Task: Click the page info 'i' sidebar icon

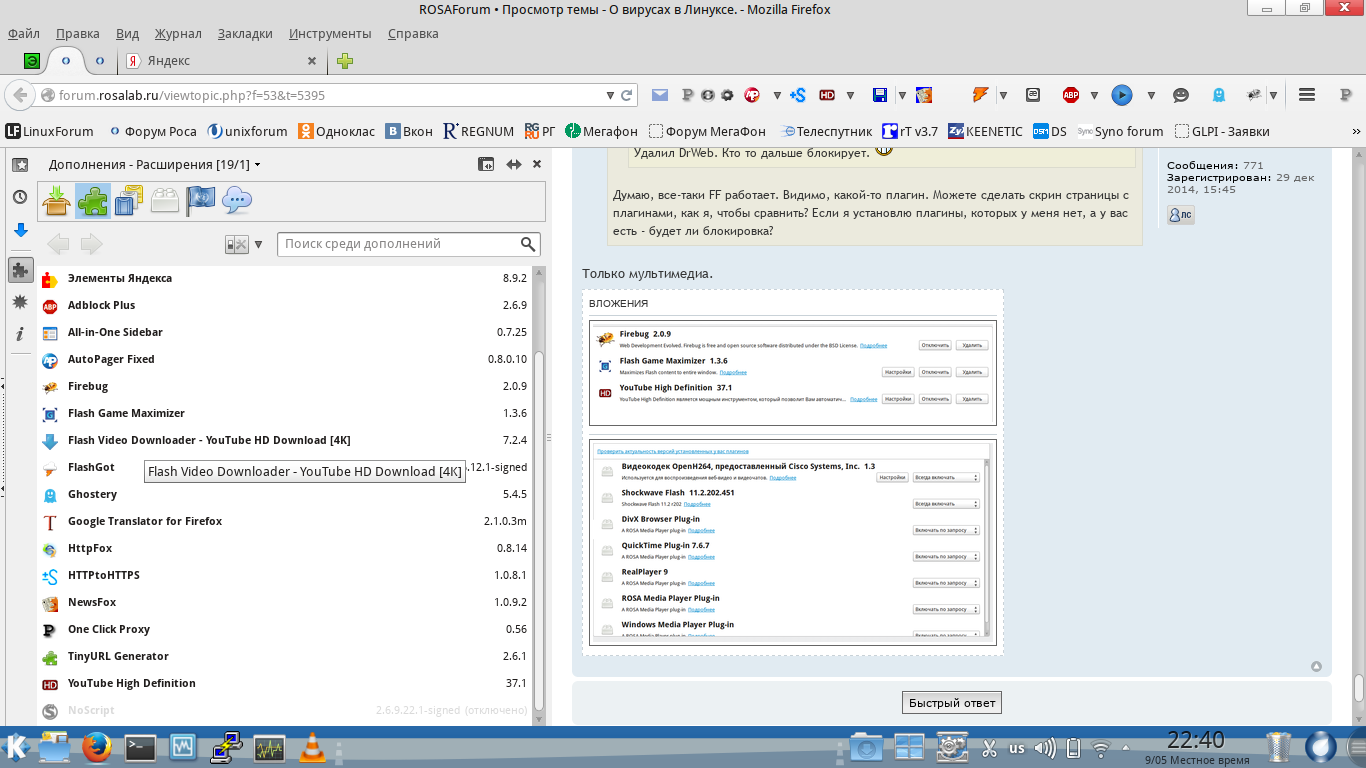Action: pyautogui.click(x=20, y=334)
